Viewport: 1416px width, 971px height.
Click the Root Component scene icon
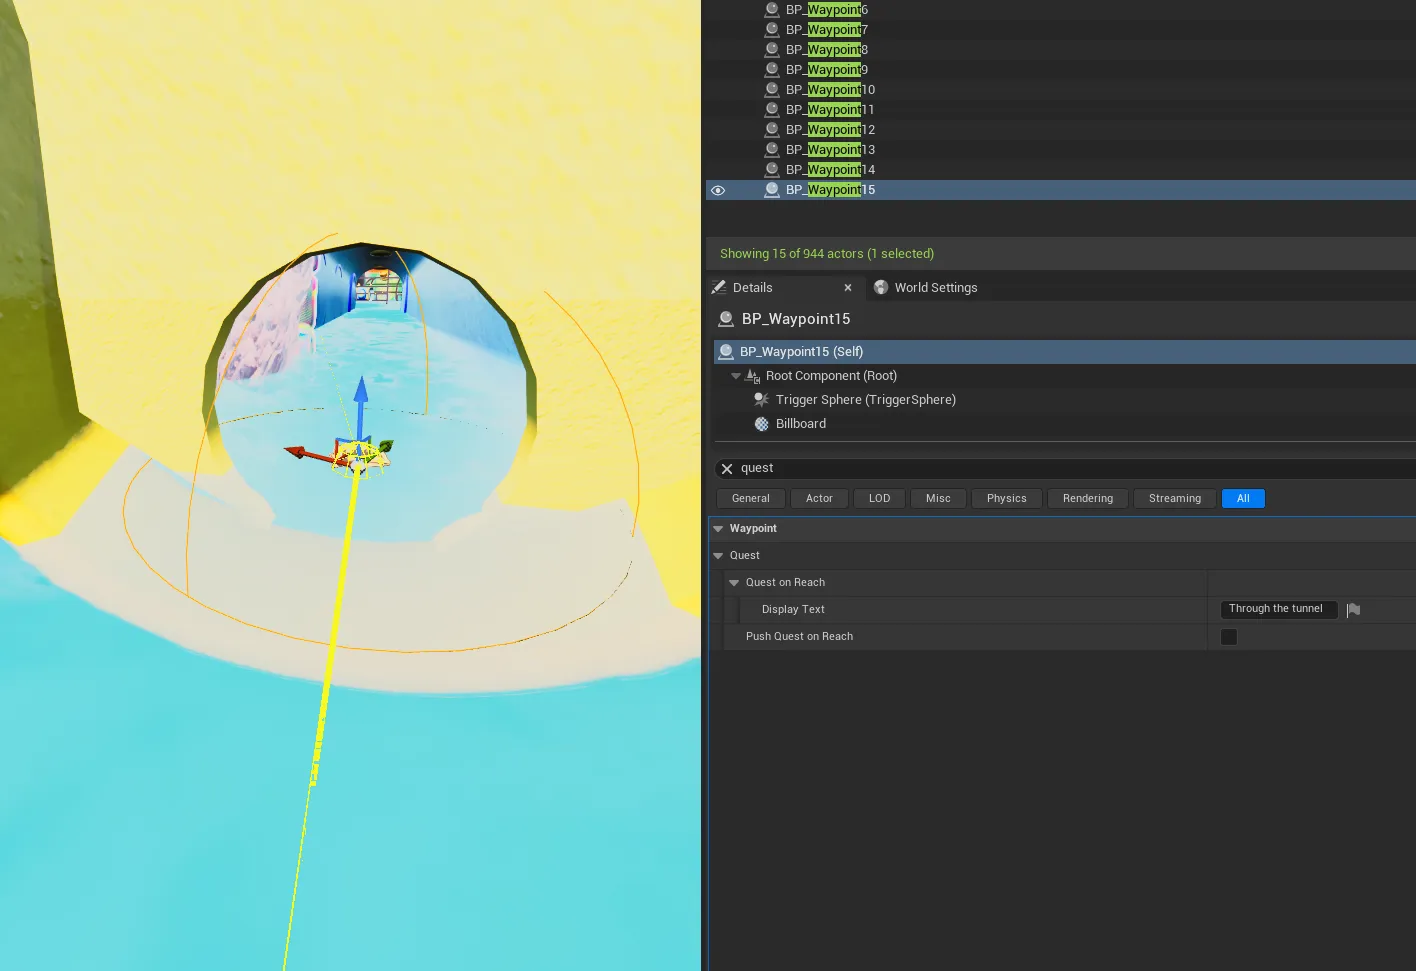tap(753, 376)
